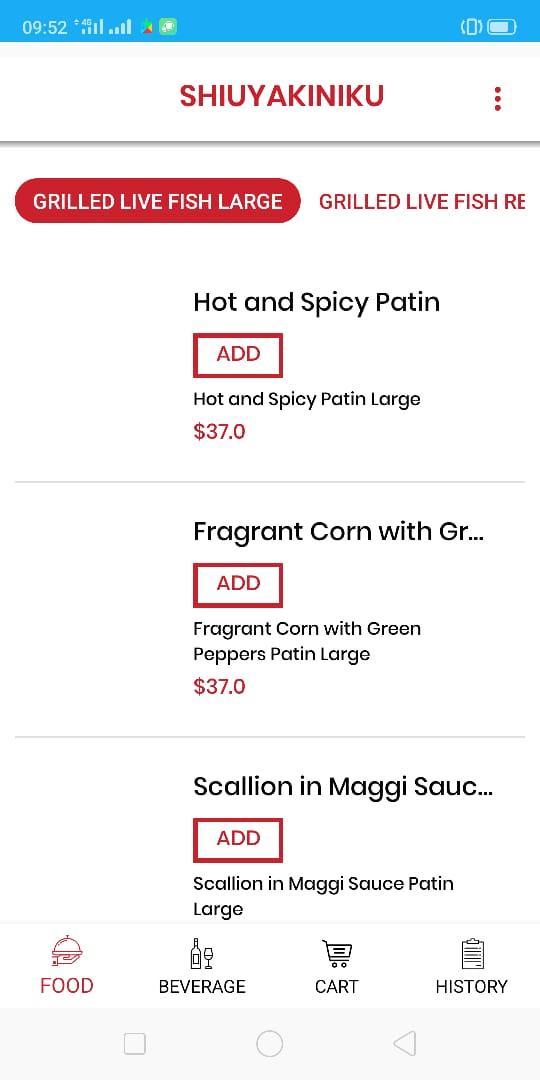Tap the Food serving-dish icon
The height and width of the screenshot is (1080, 540).
67,953
